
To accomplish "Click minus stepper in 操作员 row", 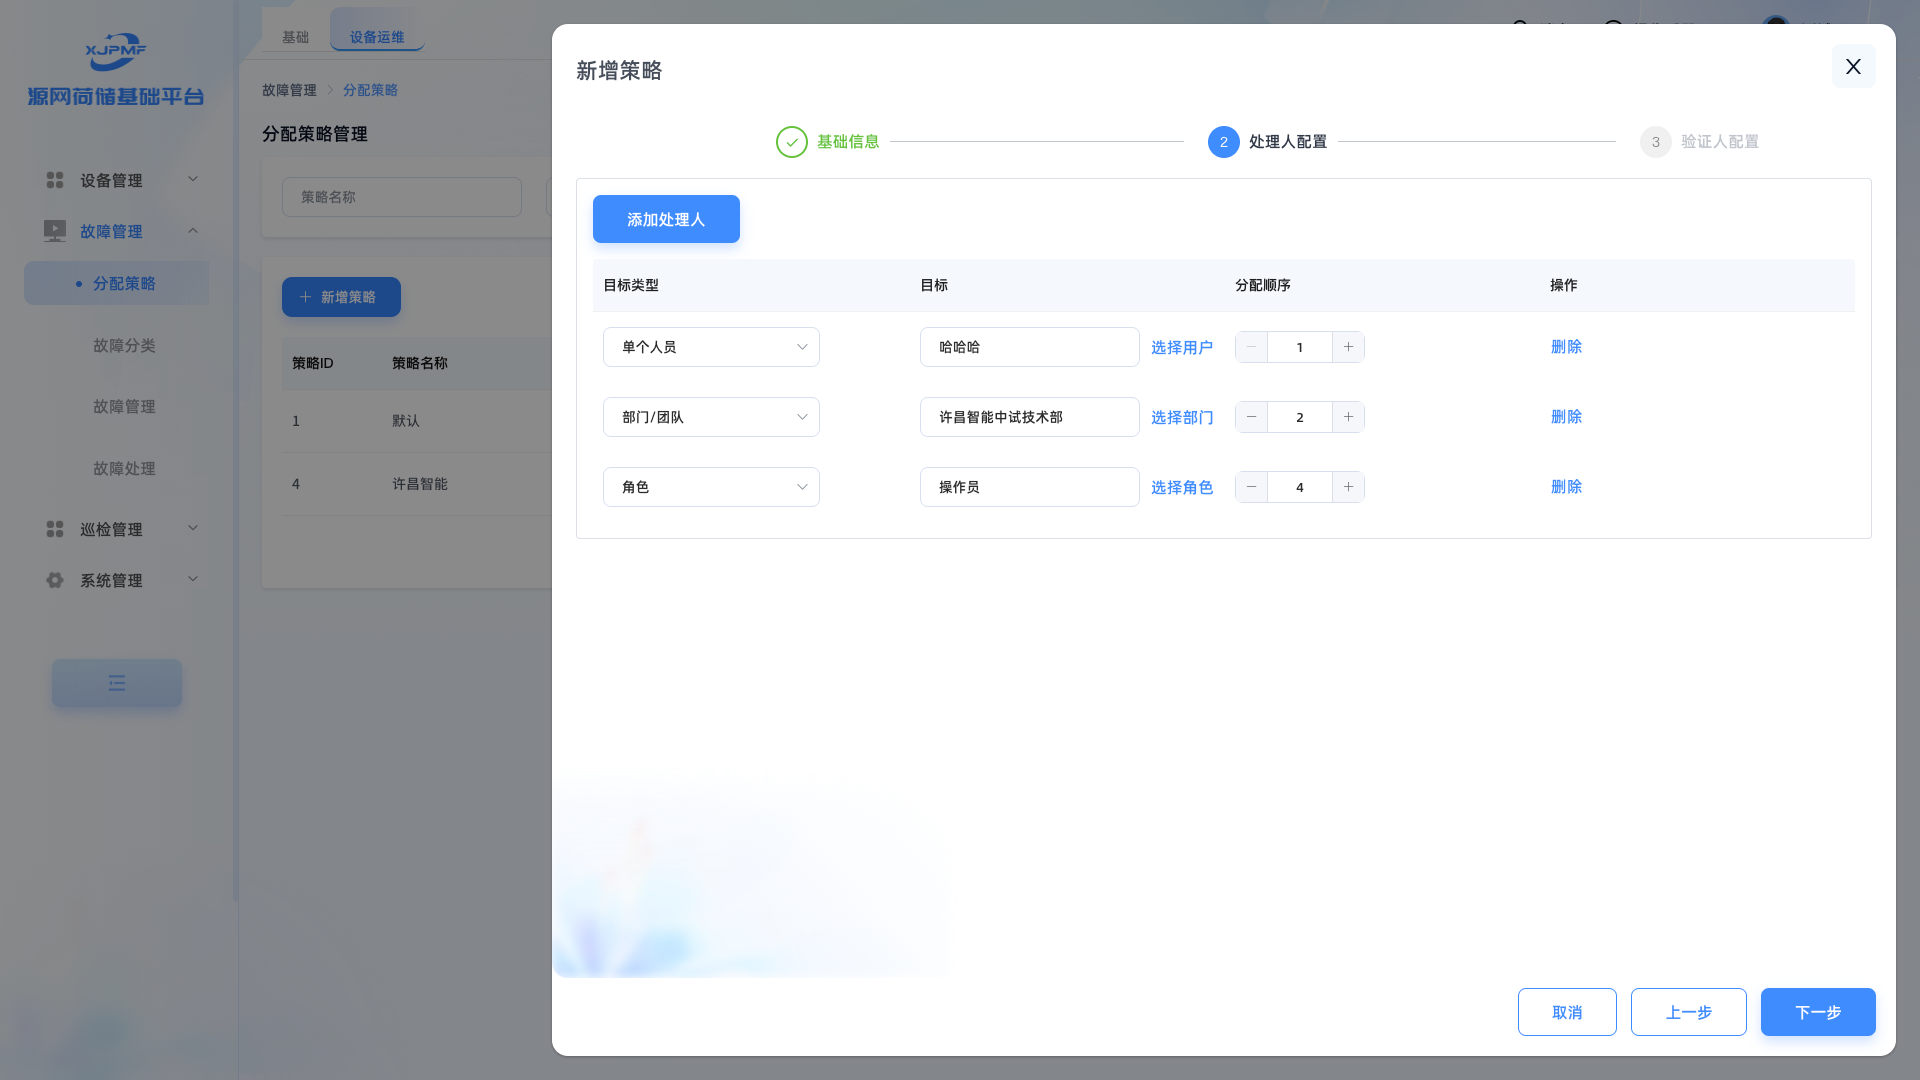I will pyautogui.click(x=1251, y=487).
